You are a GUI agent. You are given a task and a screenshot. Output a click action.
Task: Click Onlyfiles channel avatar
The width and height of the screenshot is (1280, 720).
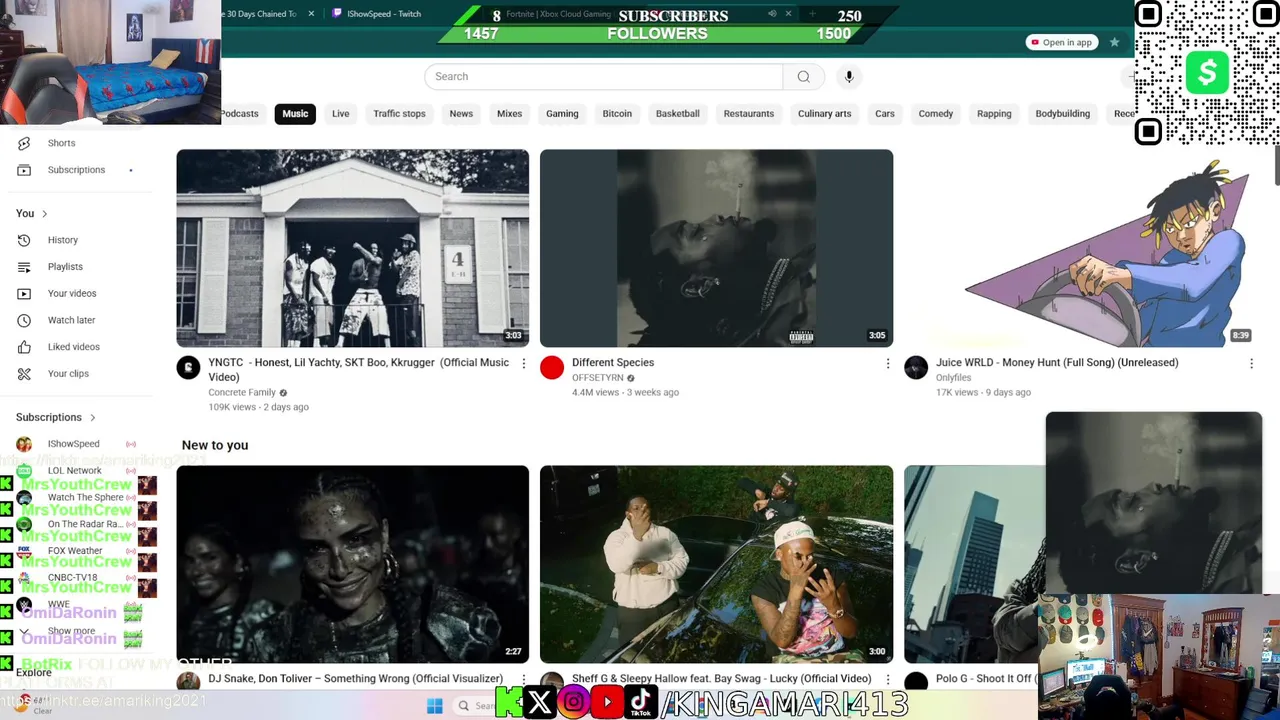pos(916,368)
